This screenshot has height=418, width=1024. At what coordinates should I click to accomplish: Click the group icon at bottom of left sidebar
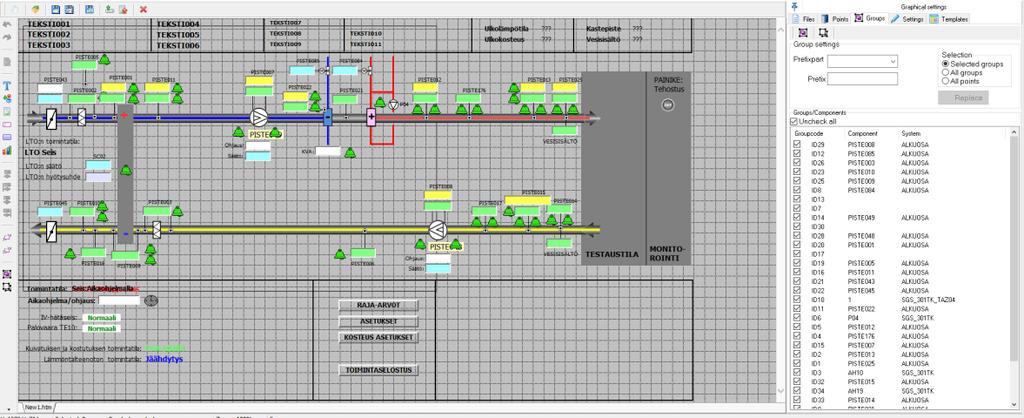[x=7, y=274]
